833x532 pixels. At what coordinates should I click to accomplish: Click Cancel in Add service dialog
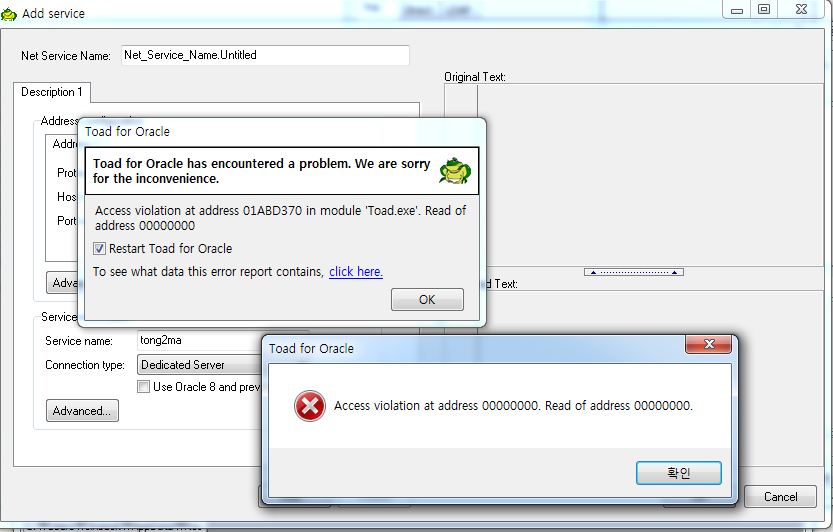[780, 496]
